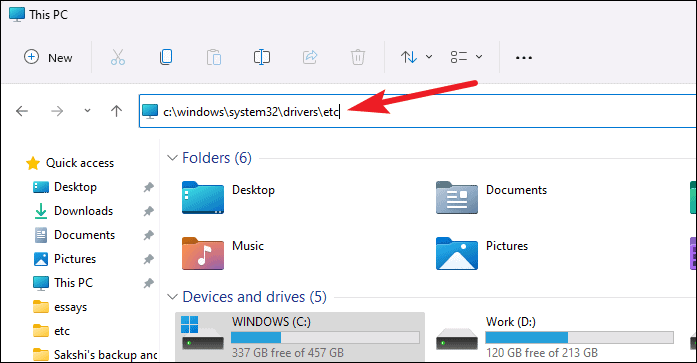Collapse the Folders (6) section

click(x=172, y=158)
